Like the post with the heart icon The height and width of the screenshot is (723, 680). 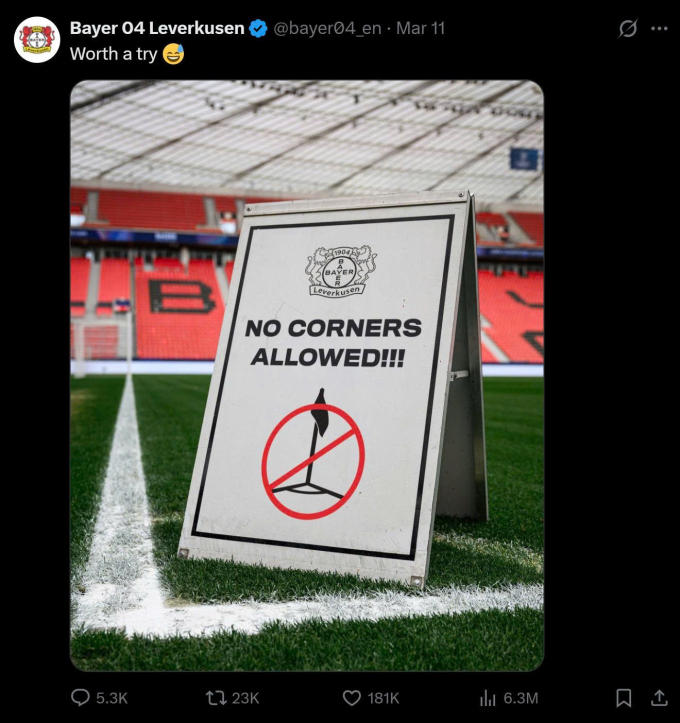coord(352,698)
